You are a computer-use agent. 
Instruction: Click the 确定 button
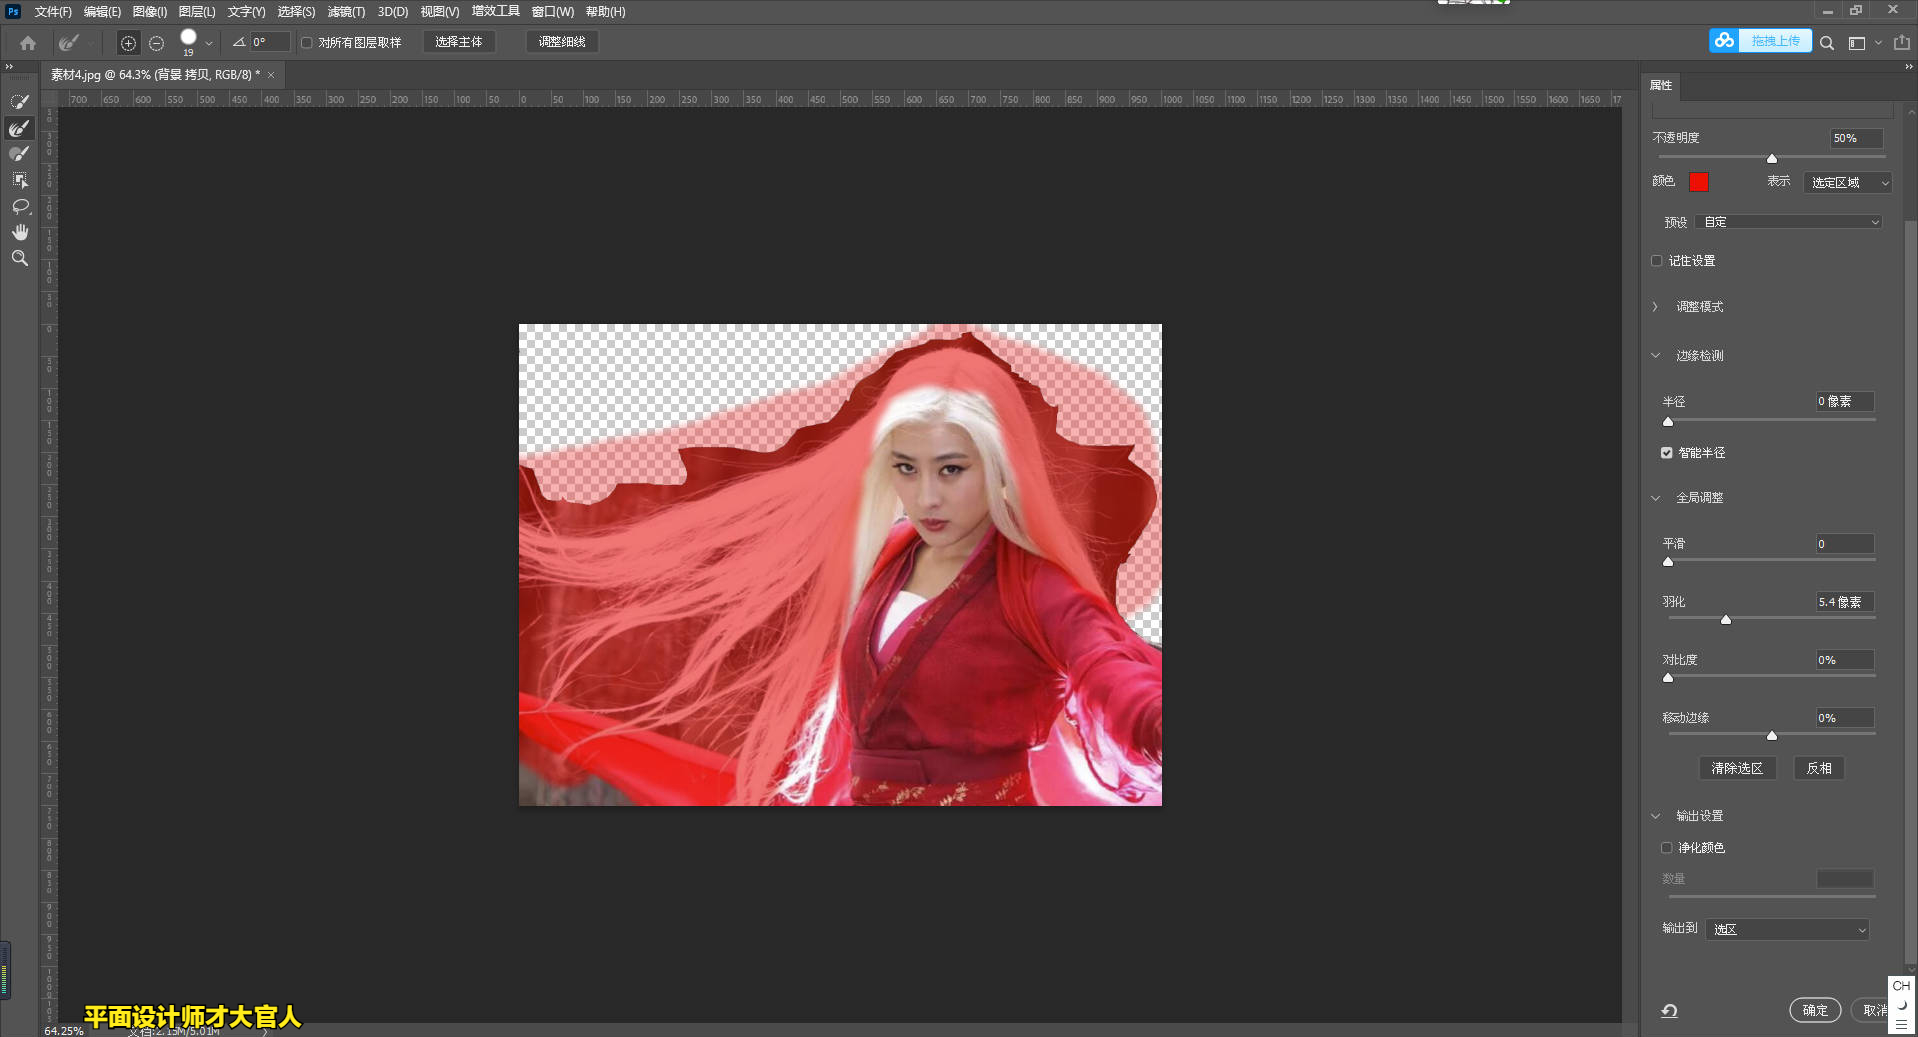pyautogui.click(x=1814, y=1010)
